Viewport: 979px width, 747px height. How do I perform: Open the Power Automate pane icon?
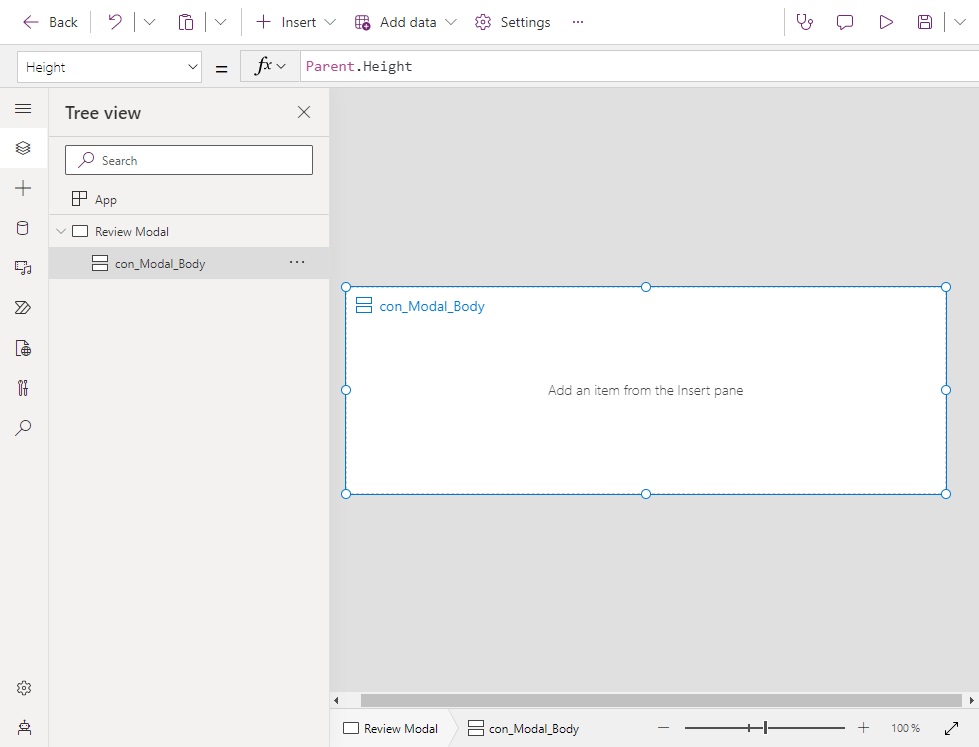click(24, 307)
